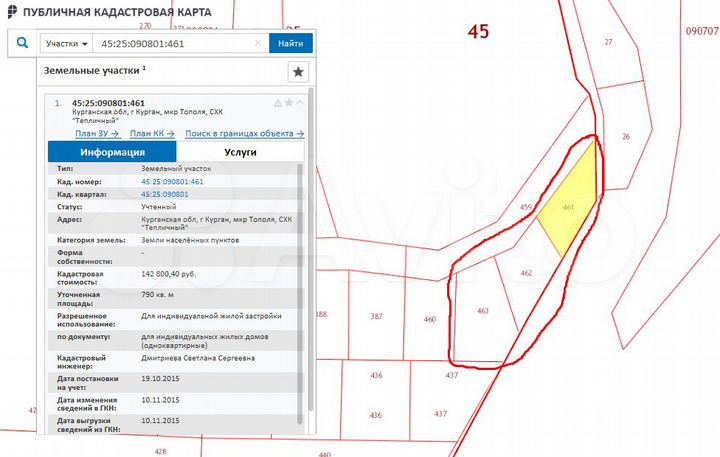Open the План ЗУ link
The height and width of the screenshot is (457, 720).
tap(97, 133)
